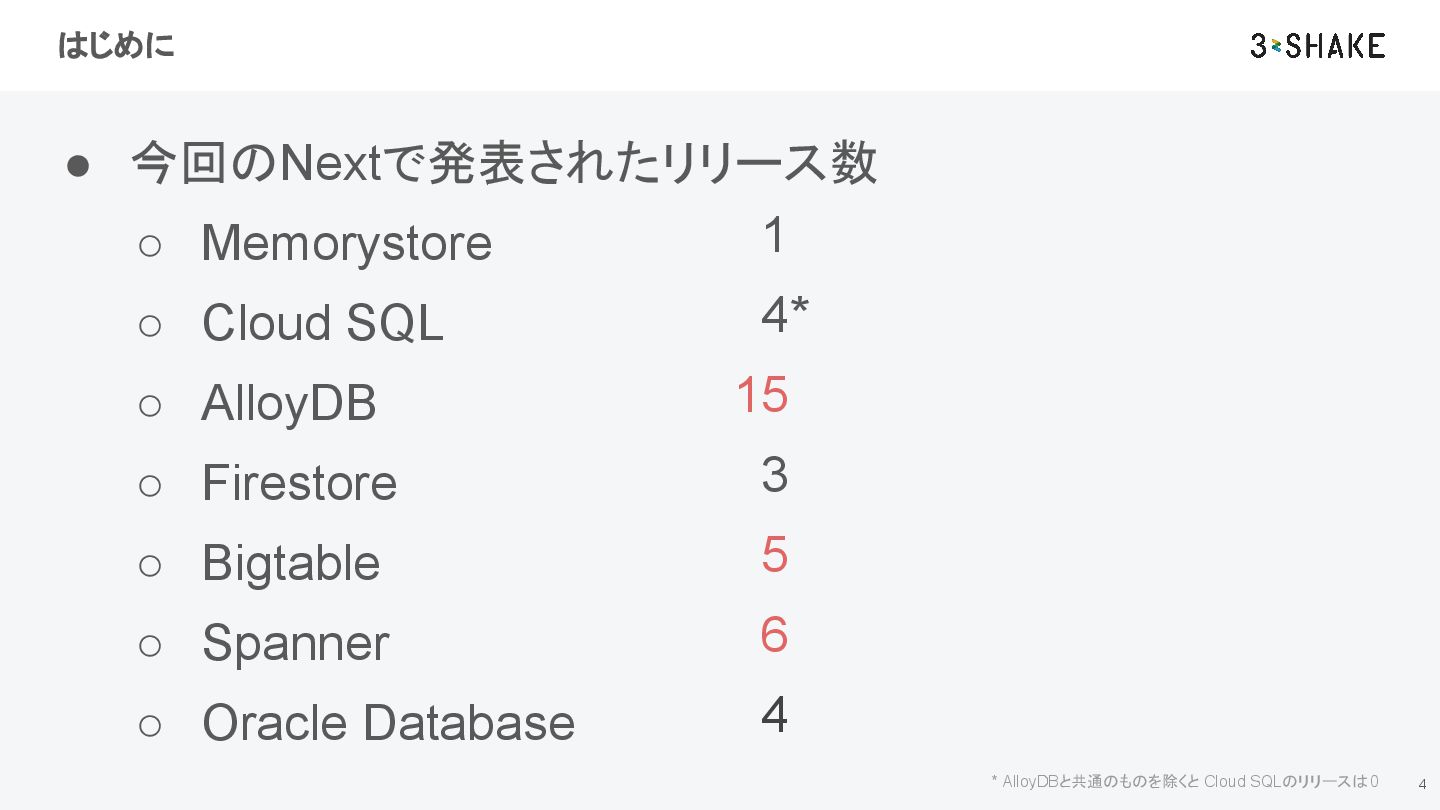
Task: Click the hollow bullet next to AlloyDB
Action: point(150,406)
